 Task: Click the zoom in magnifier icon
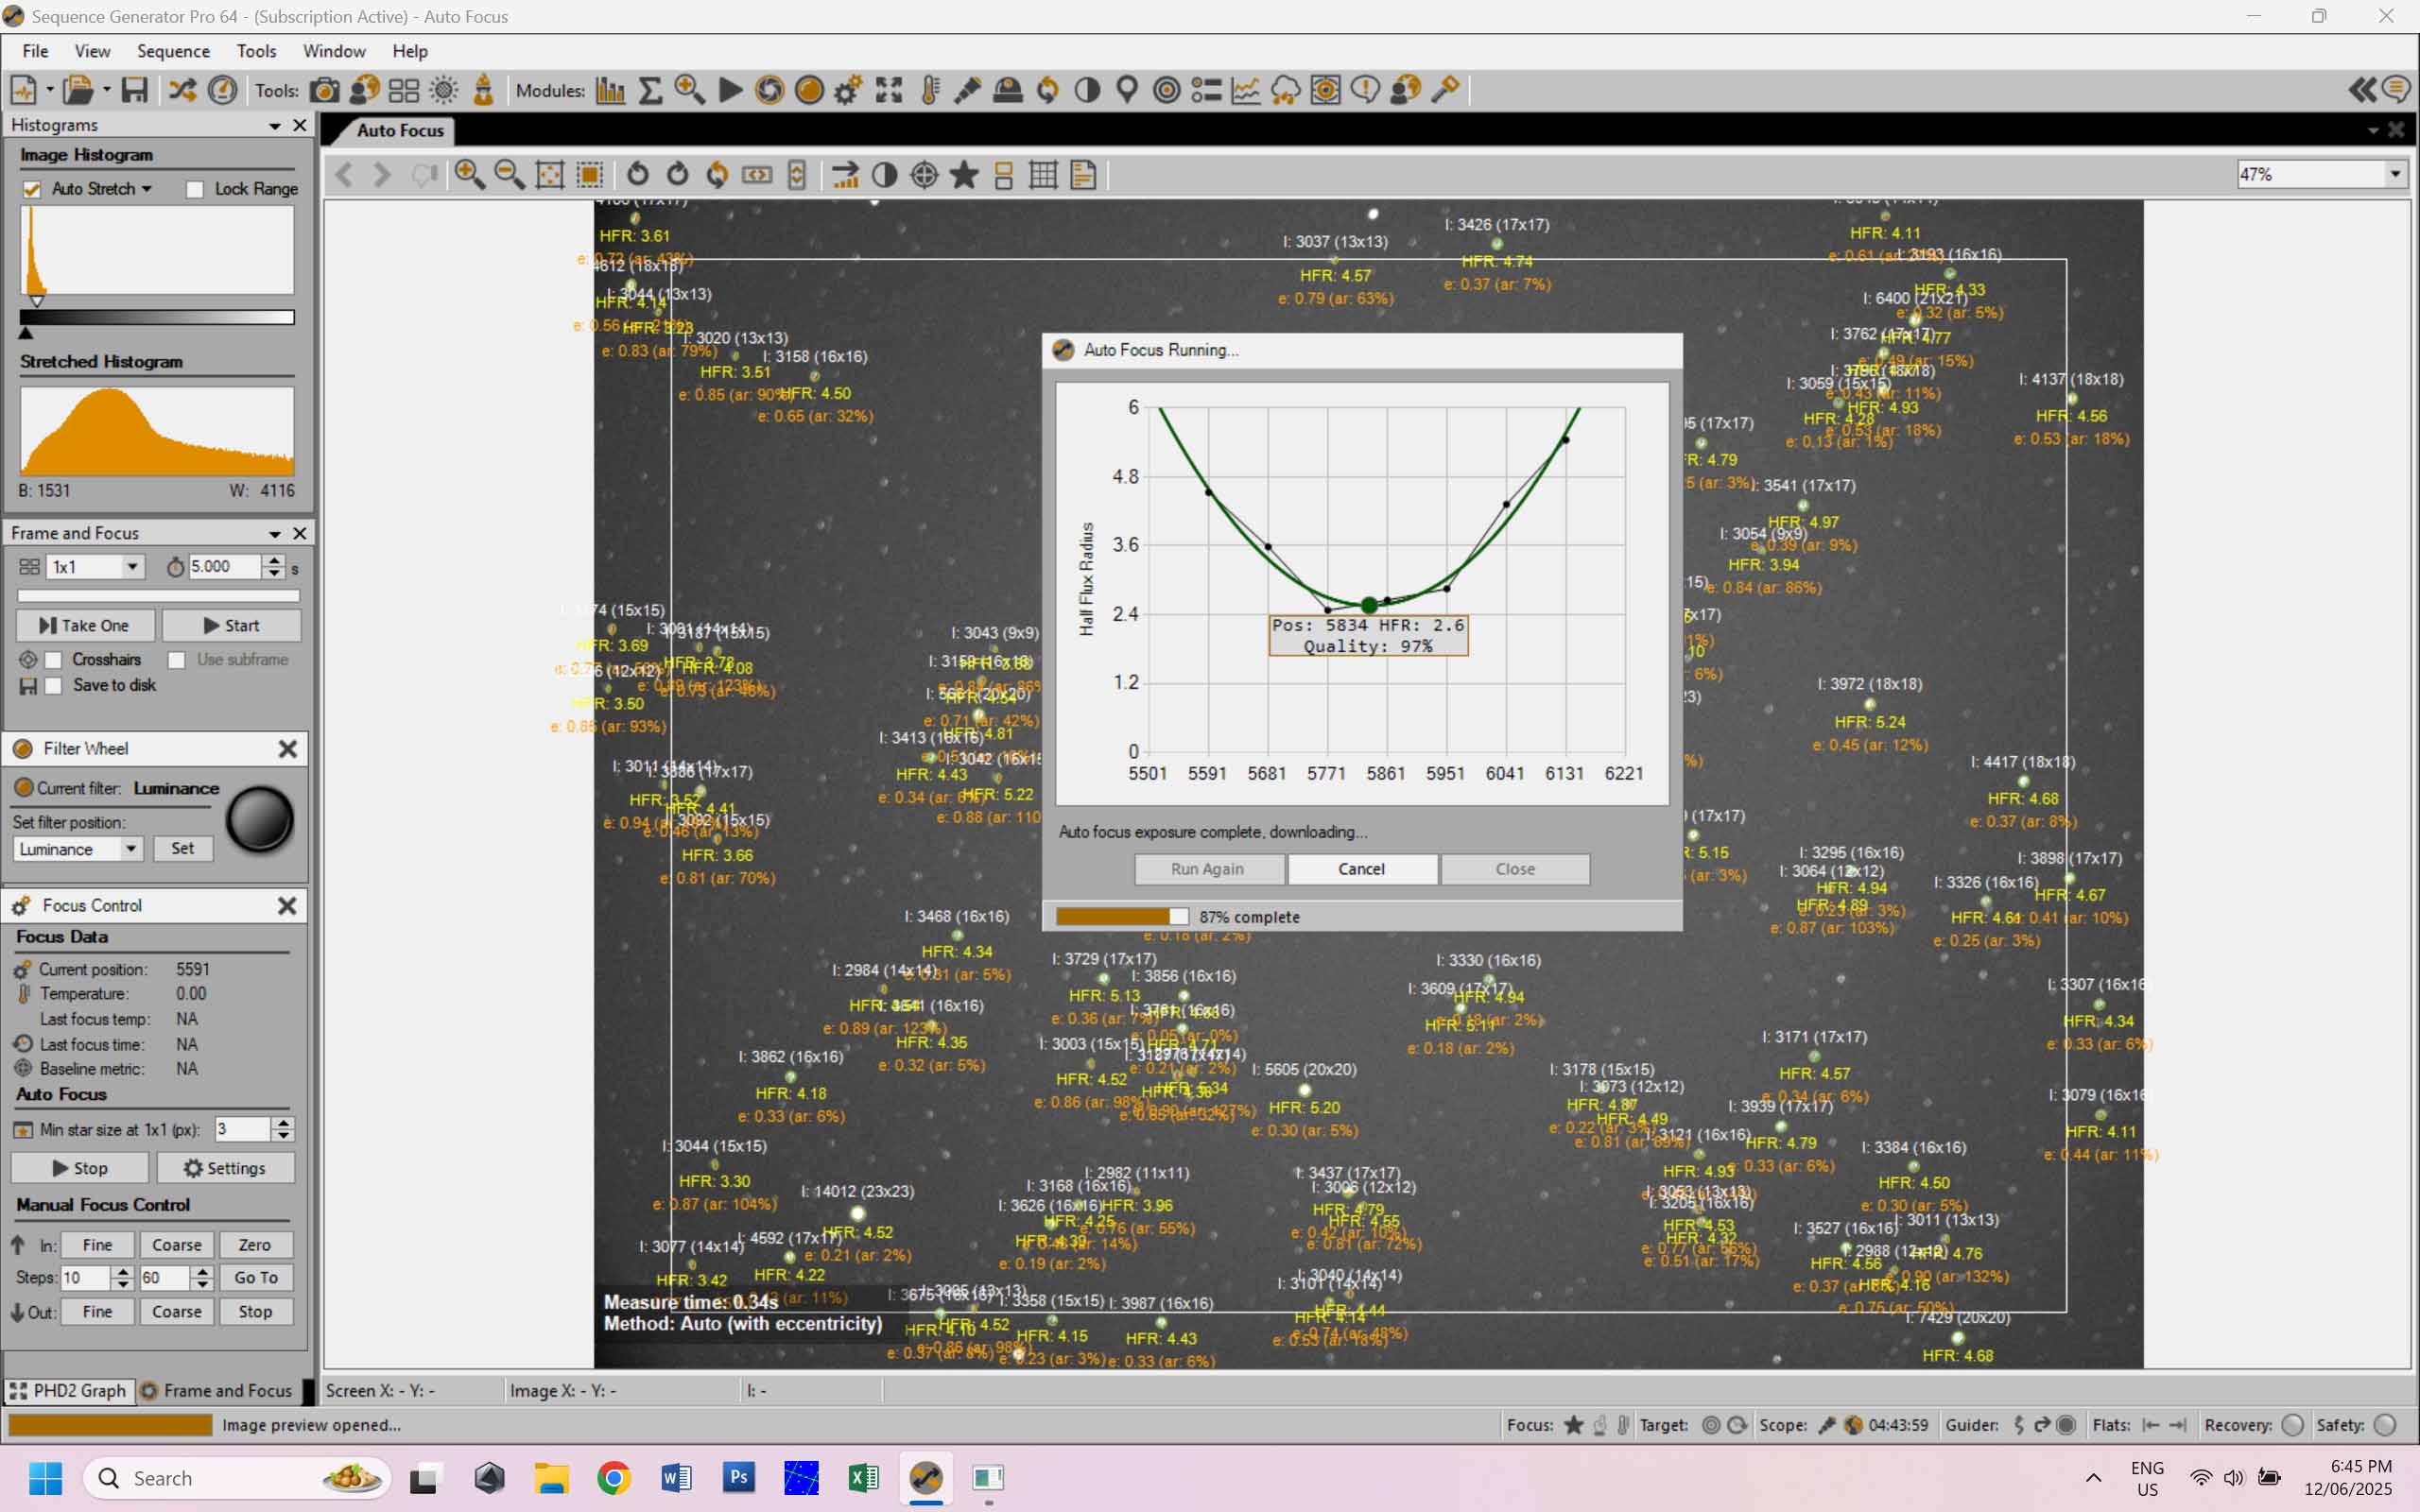pyautogui.click(x=470, y=174)
